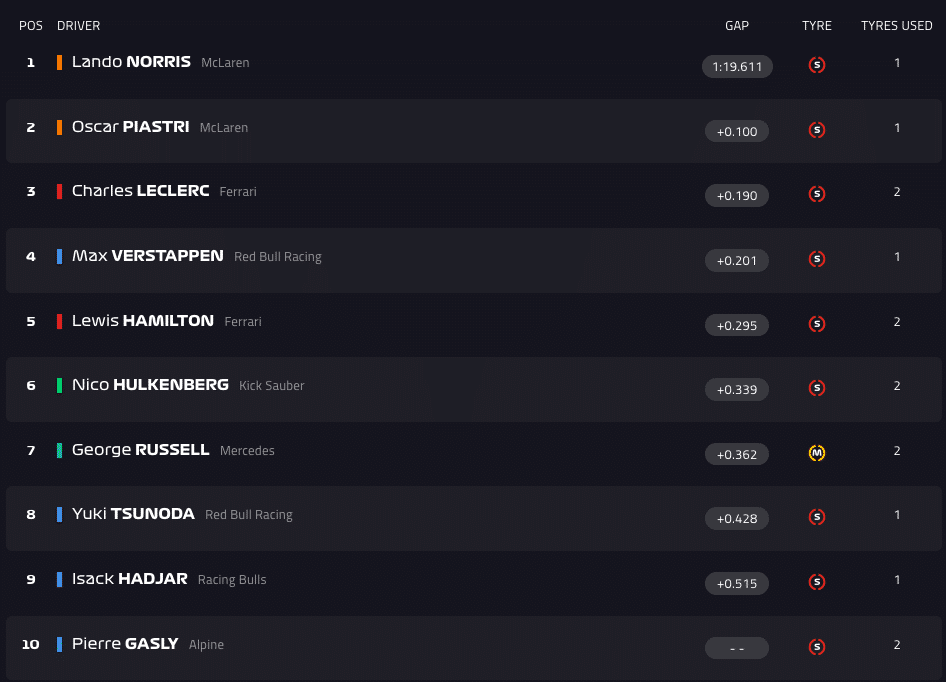Click the TYRE column header

coord(817,26)
